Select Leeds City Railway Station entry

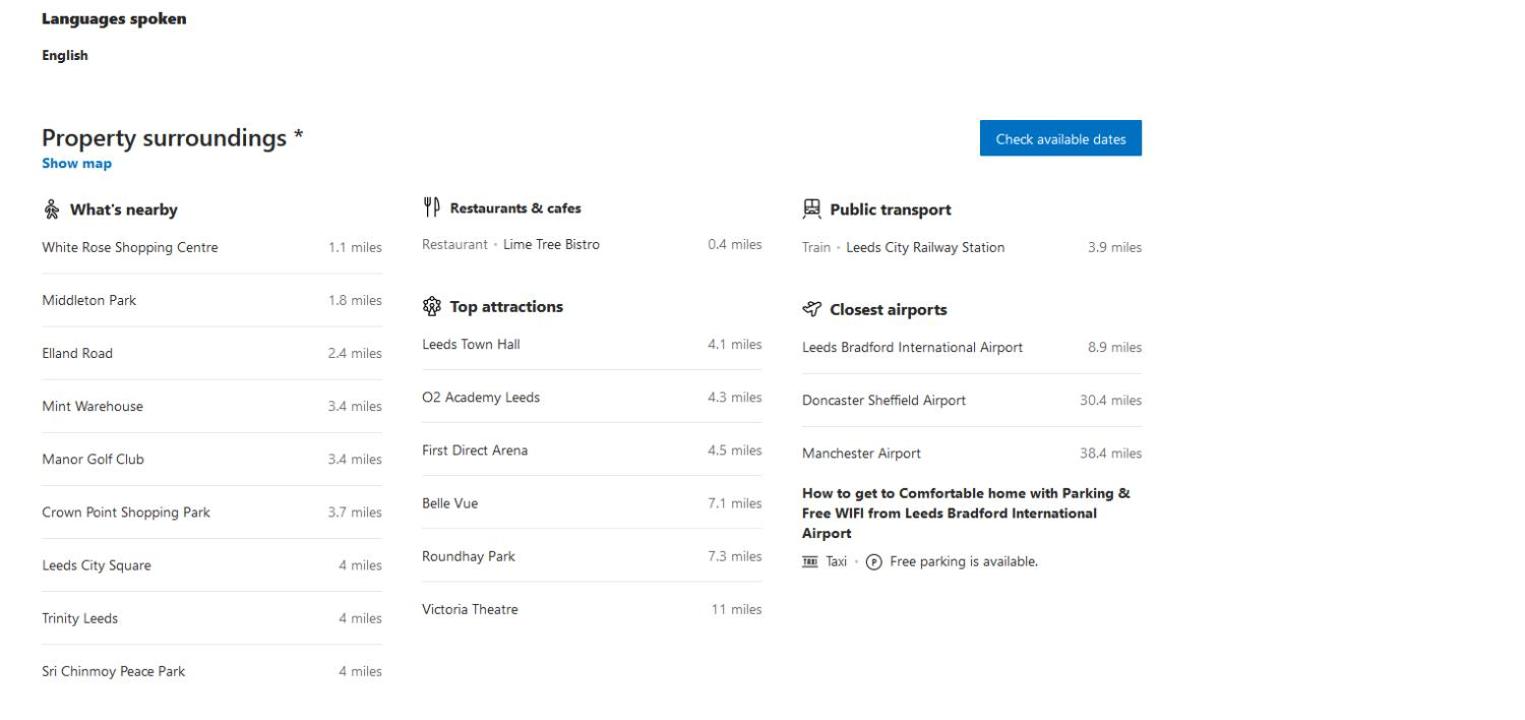tap(972, 248)
